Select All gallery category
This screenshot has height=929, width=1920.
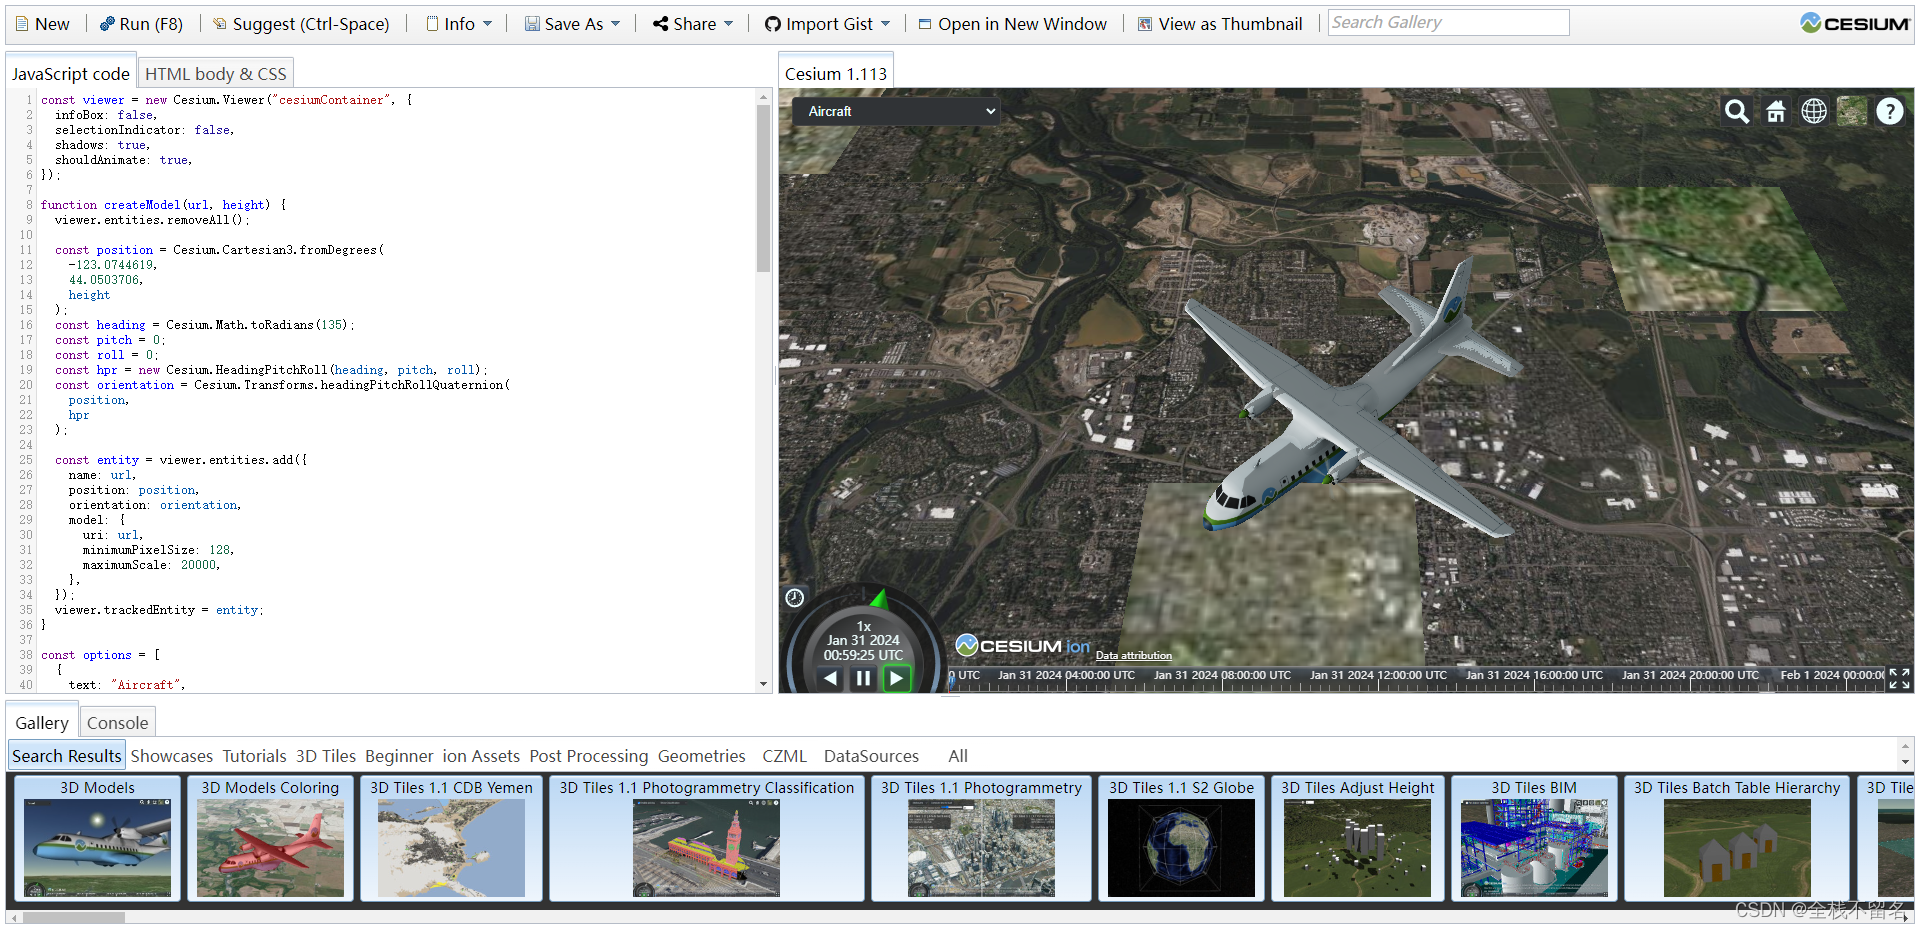[x=958, y=756]
